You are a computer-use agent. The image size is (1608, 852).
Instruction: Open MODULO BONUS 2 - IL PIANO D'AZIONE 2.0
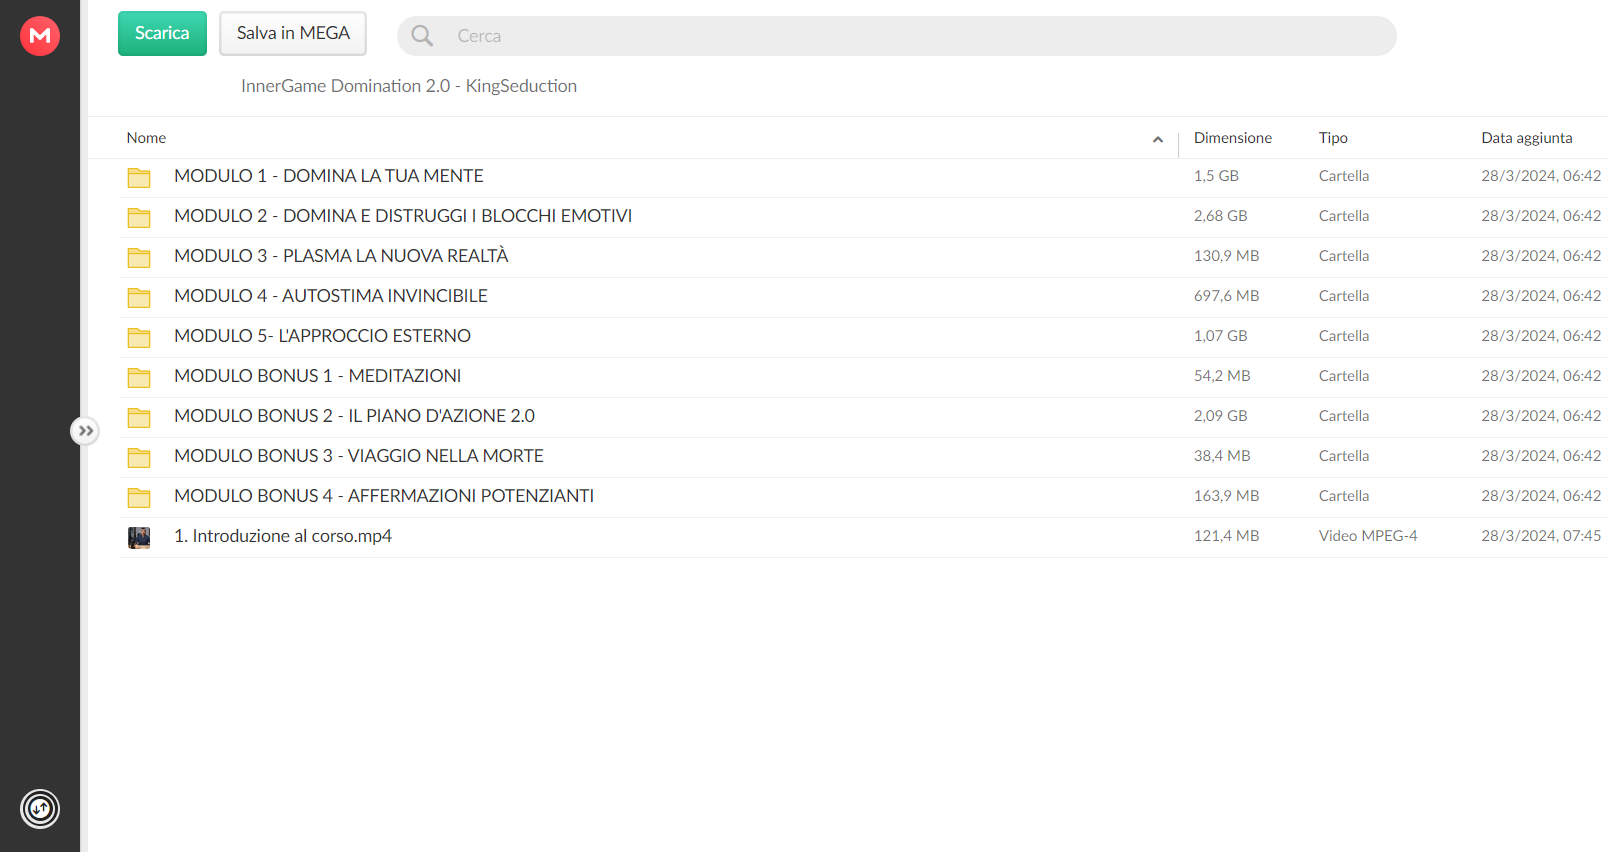click(354, 416)
